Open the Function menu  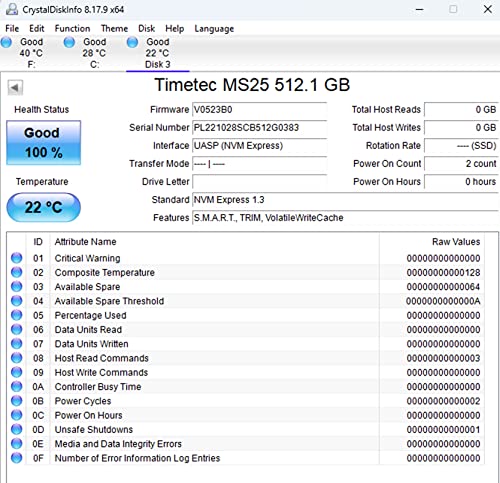pyautogui.click(x=72, y=29)
